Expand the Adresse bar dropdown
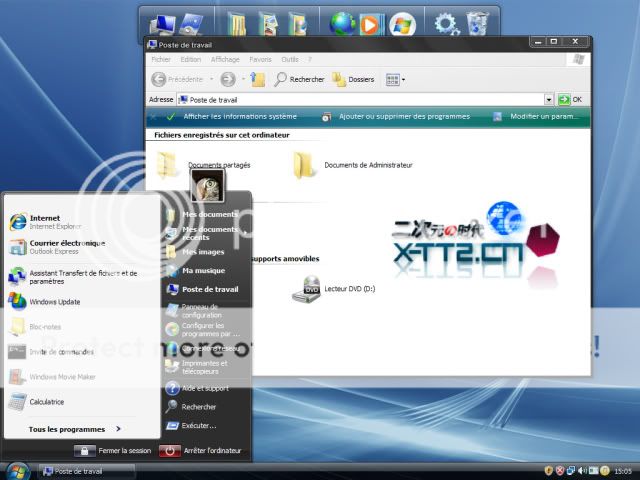 point(549,100)
